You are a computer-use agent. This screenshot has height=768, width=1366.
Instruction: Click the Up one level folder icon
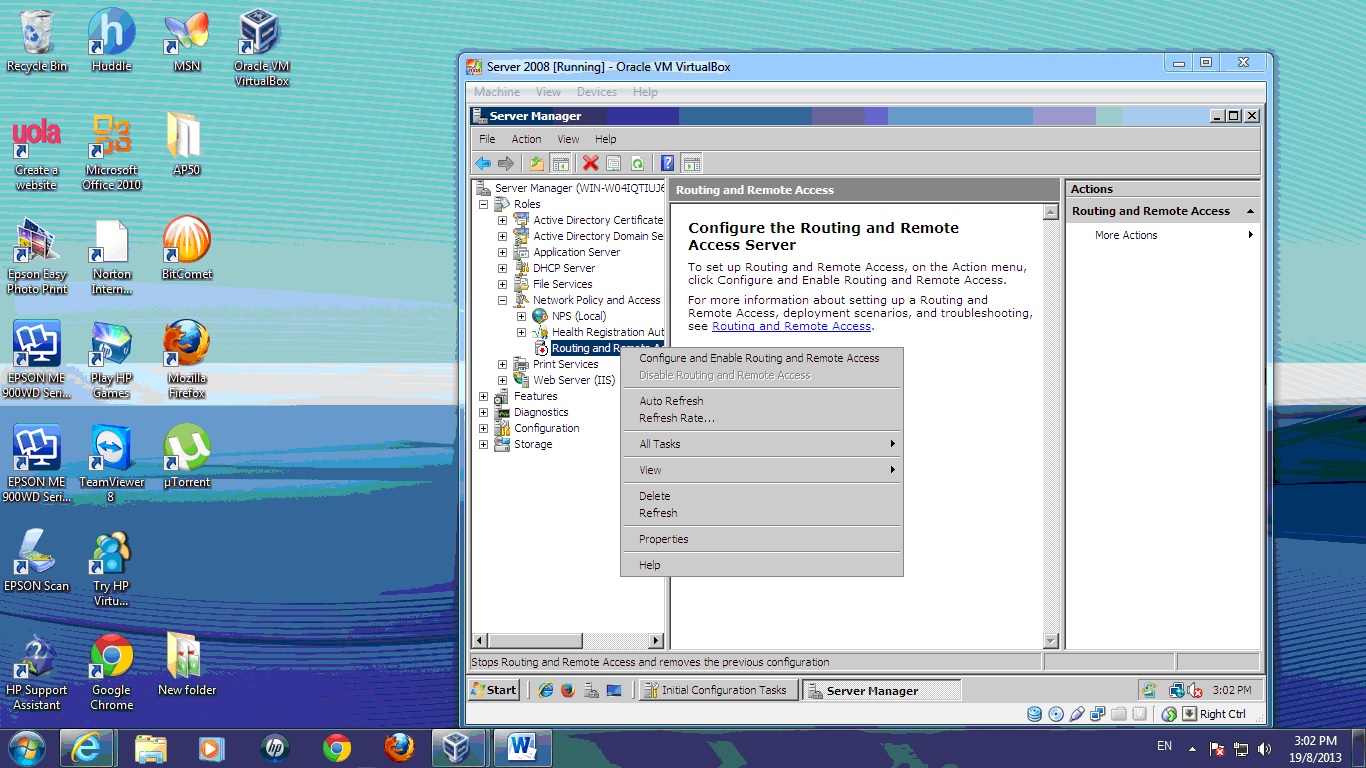click(537, 163)
